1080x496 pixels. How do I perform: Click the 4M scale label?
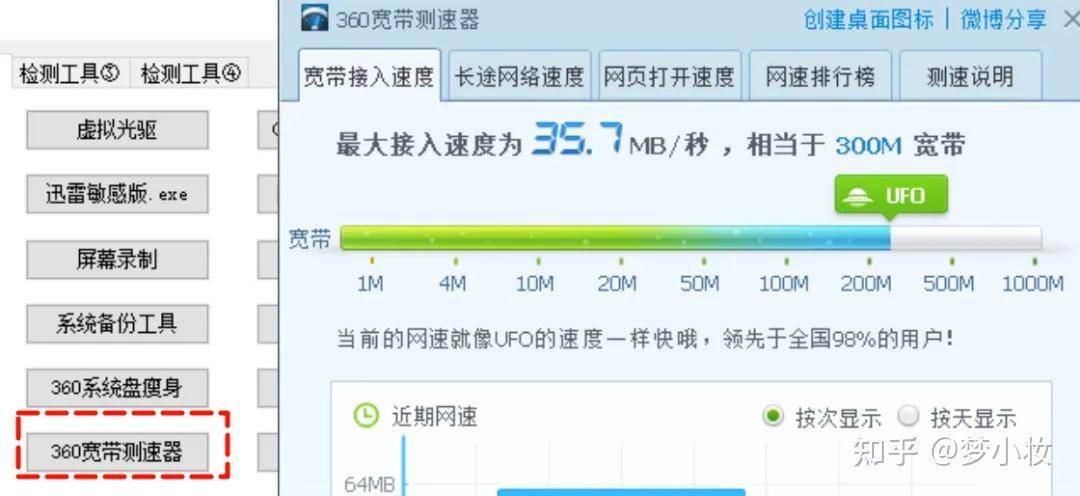click(453, 283)
